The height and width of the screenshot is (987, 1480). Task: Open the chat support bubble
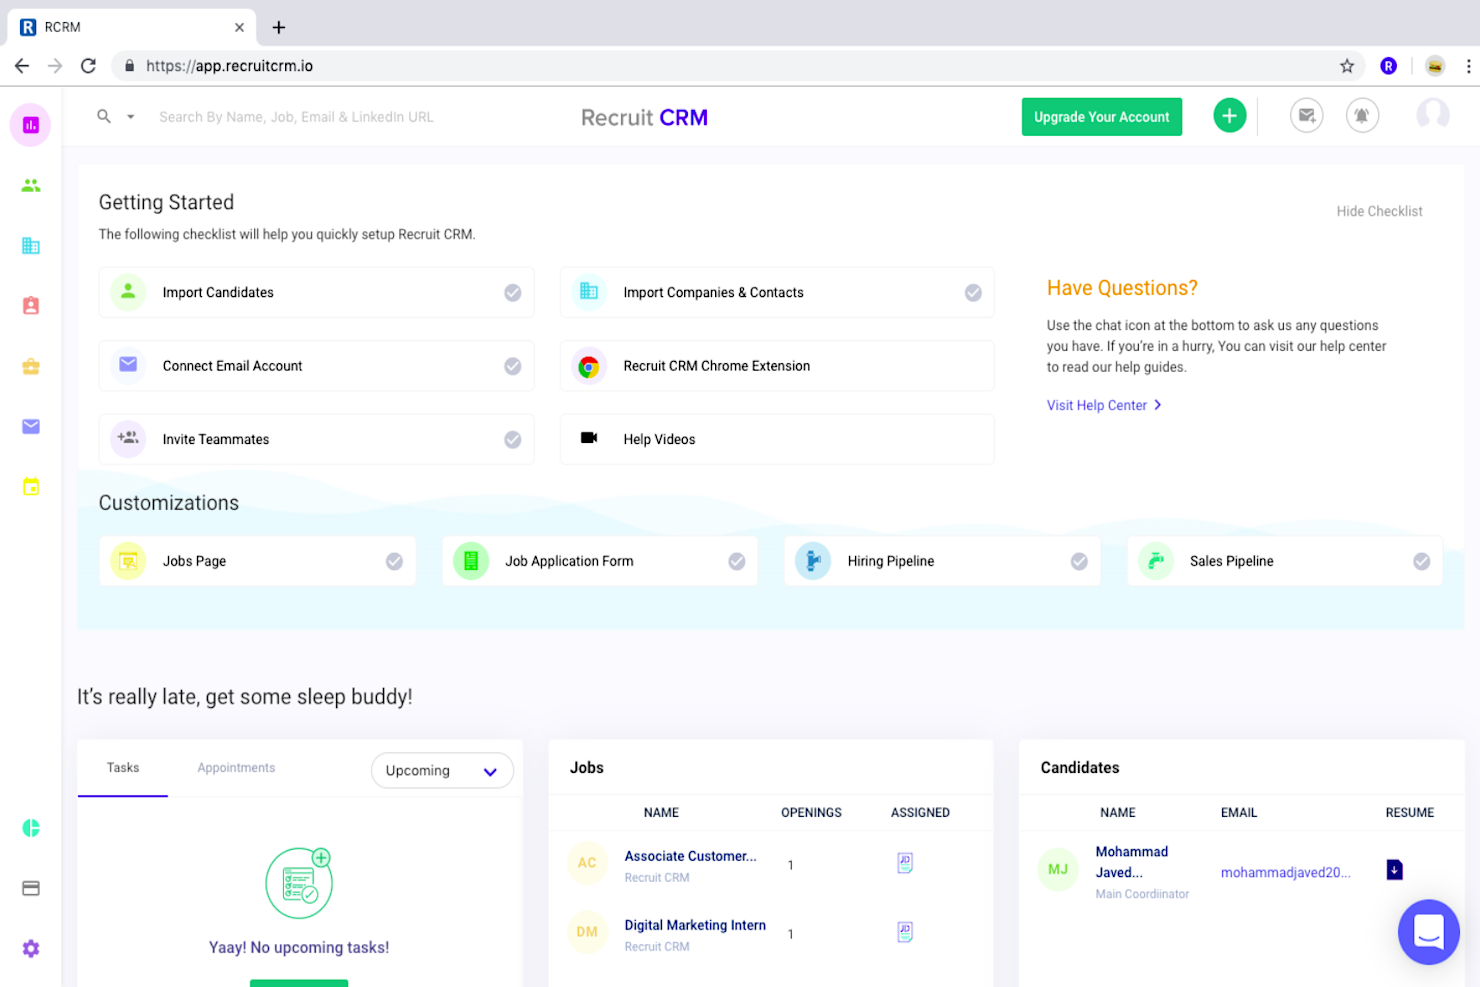coord(1429,932)
